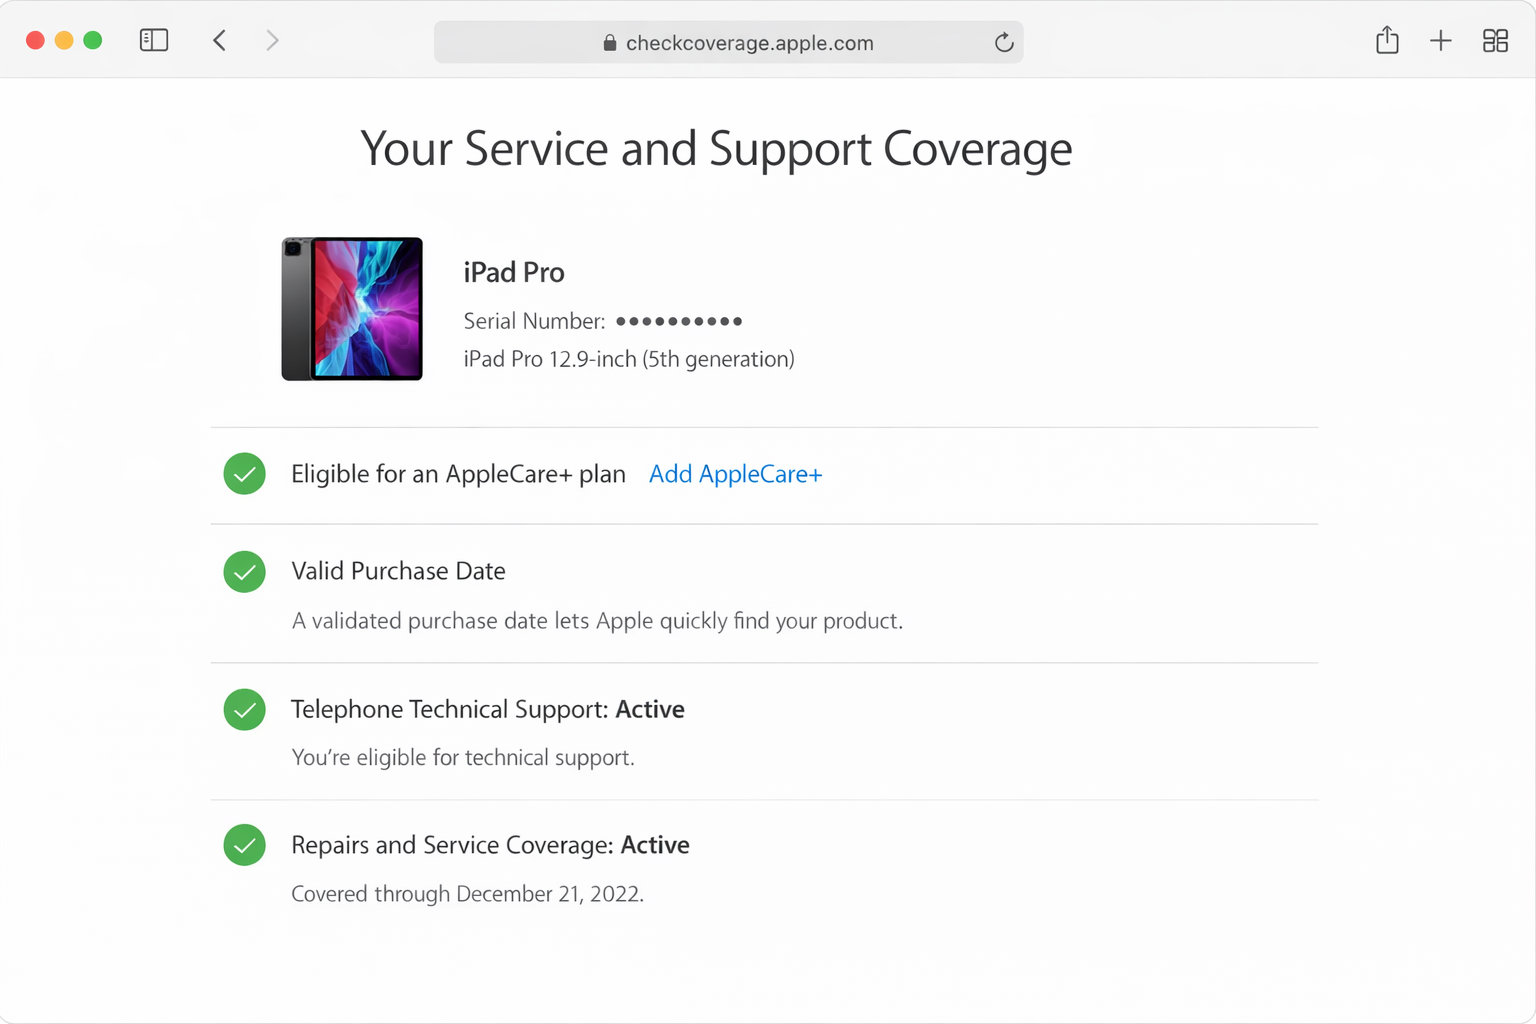Navigate back using the back arrow

point(219,40)
